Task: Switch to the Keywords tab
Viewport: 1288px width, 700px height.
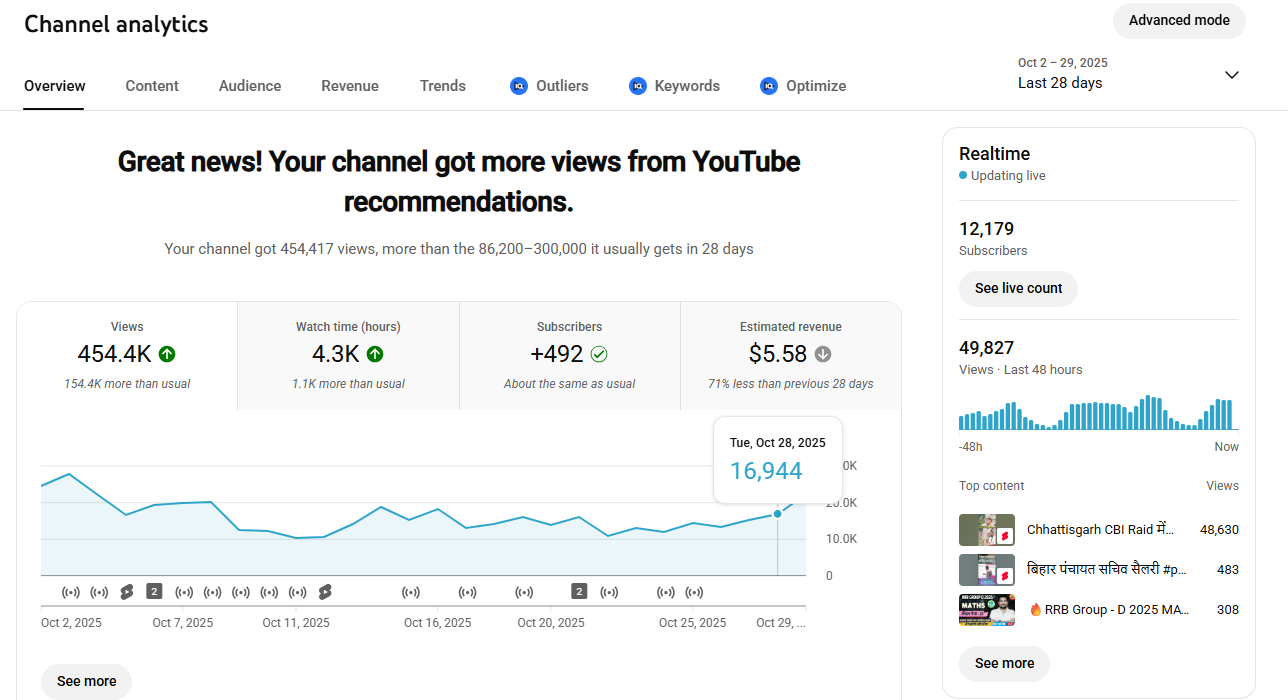Action: click(674, 86)
